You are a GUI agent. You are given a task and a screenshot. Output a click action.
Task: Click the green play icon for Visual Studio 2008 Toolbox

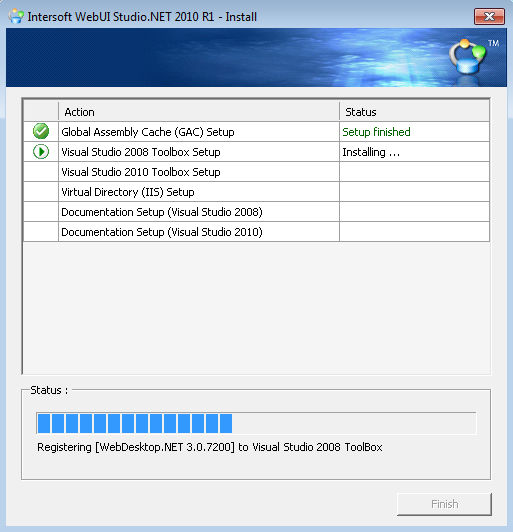coord(41,151)
